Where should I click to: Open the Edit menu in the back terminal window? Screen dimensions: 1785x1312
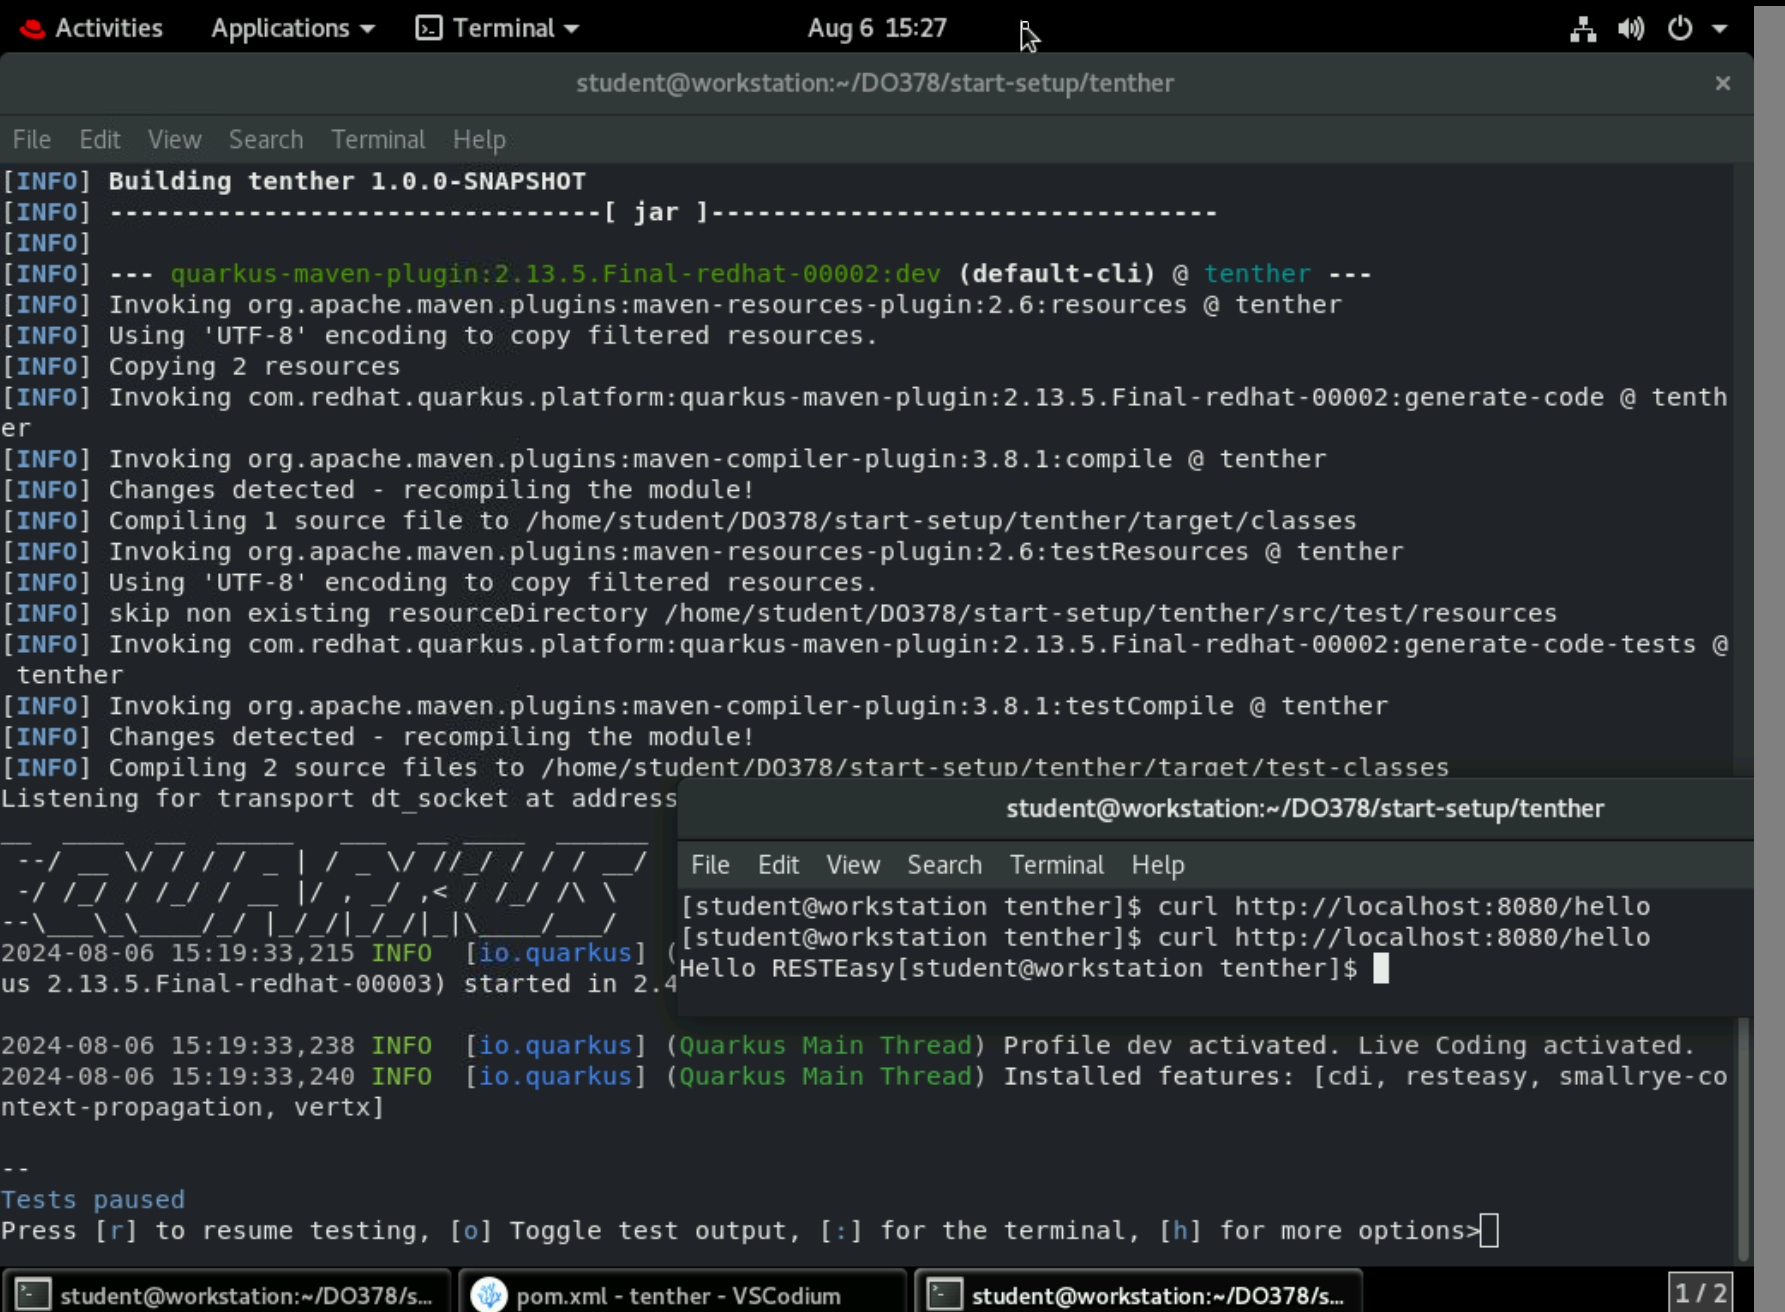pos(99,139)
